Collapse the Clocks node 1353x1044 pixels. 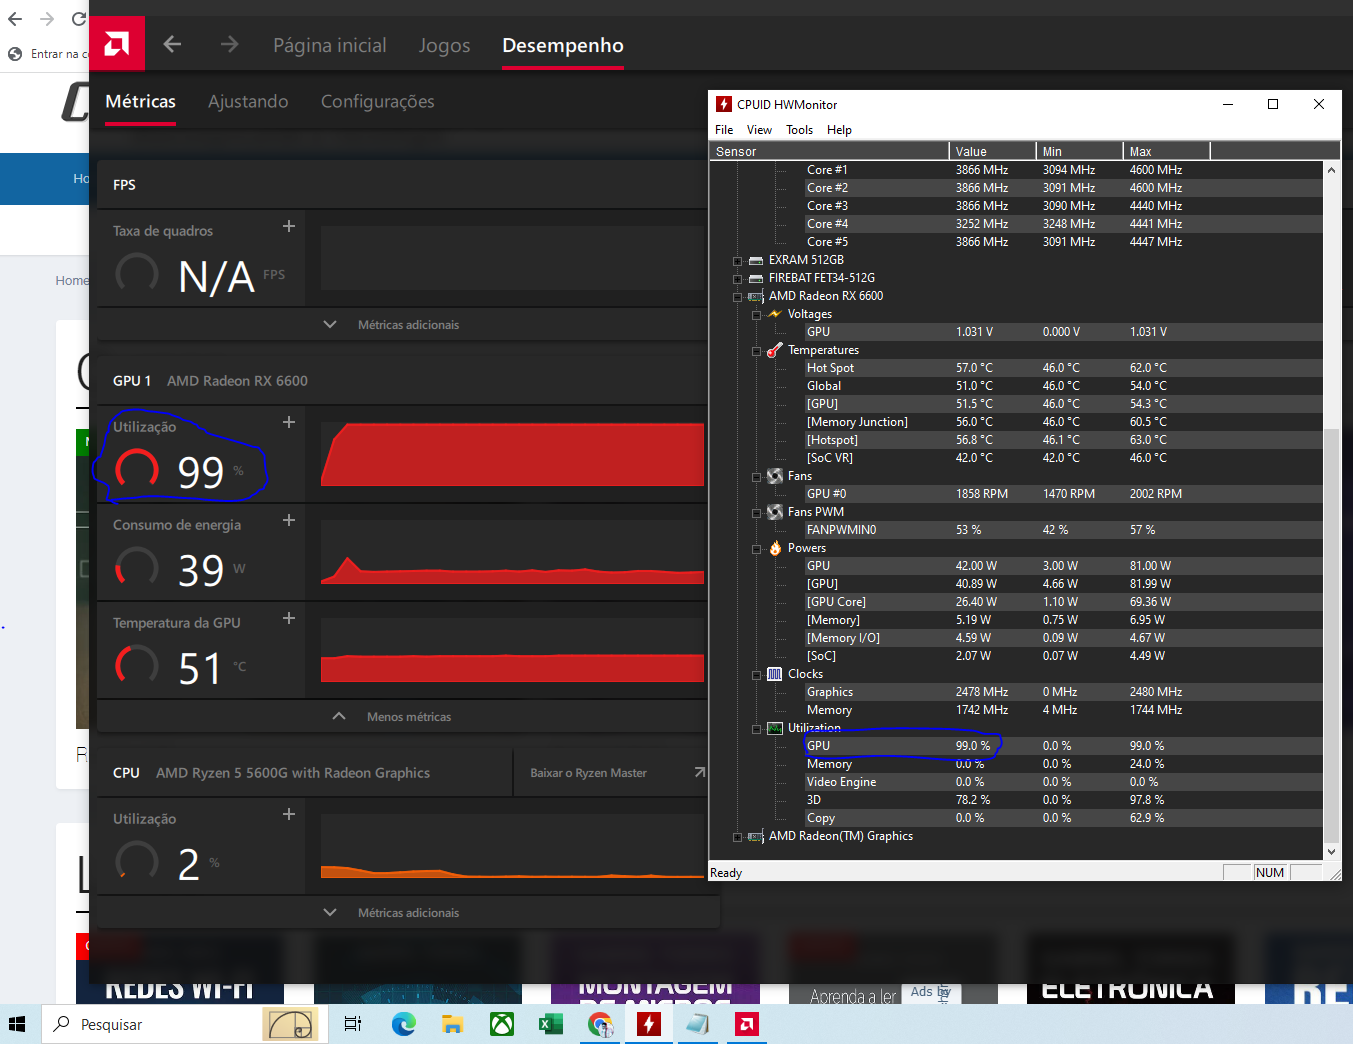click(x=757, y=675)
